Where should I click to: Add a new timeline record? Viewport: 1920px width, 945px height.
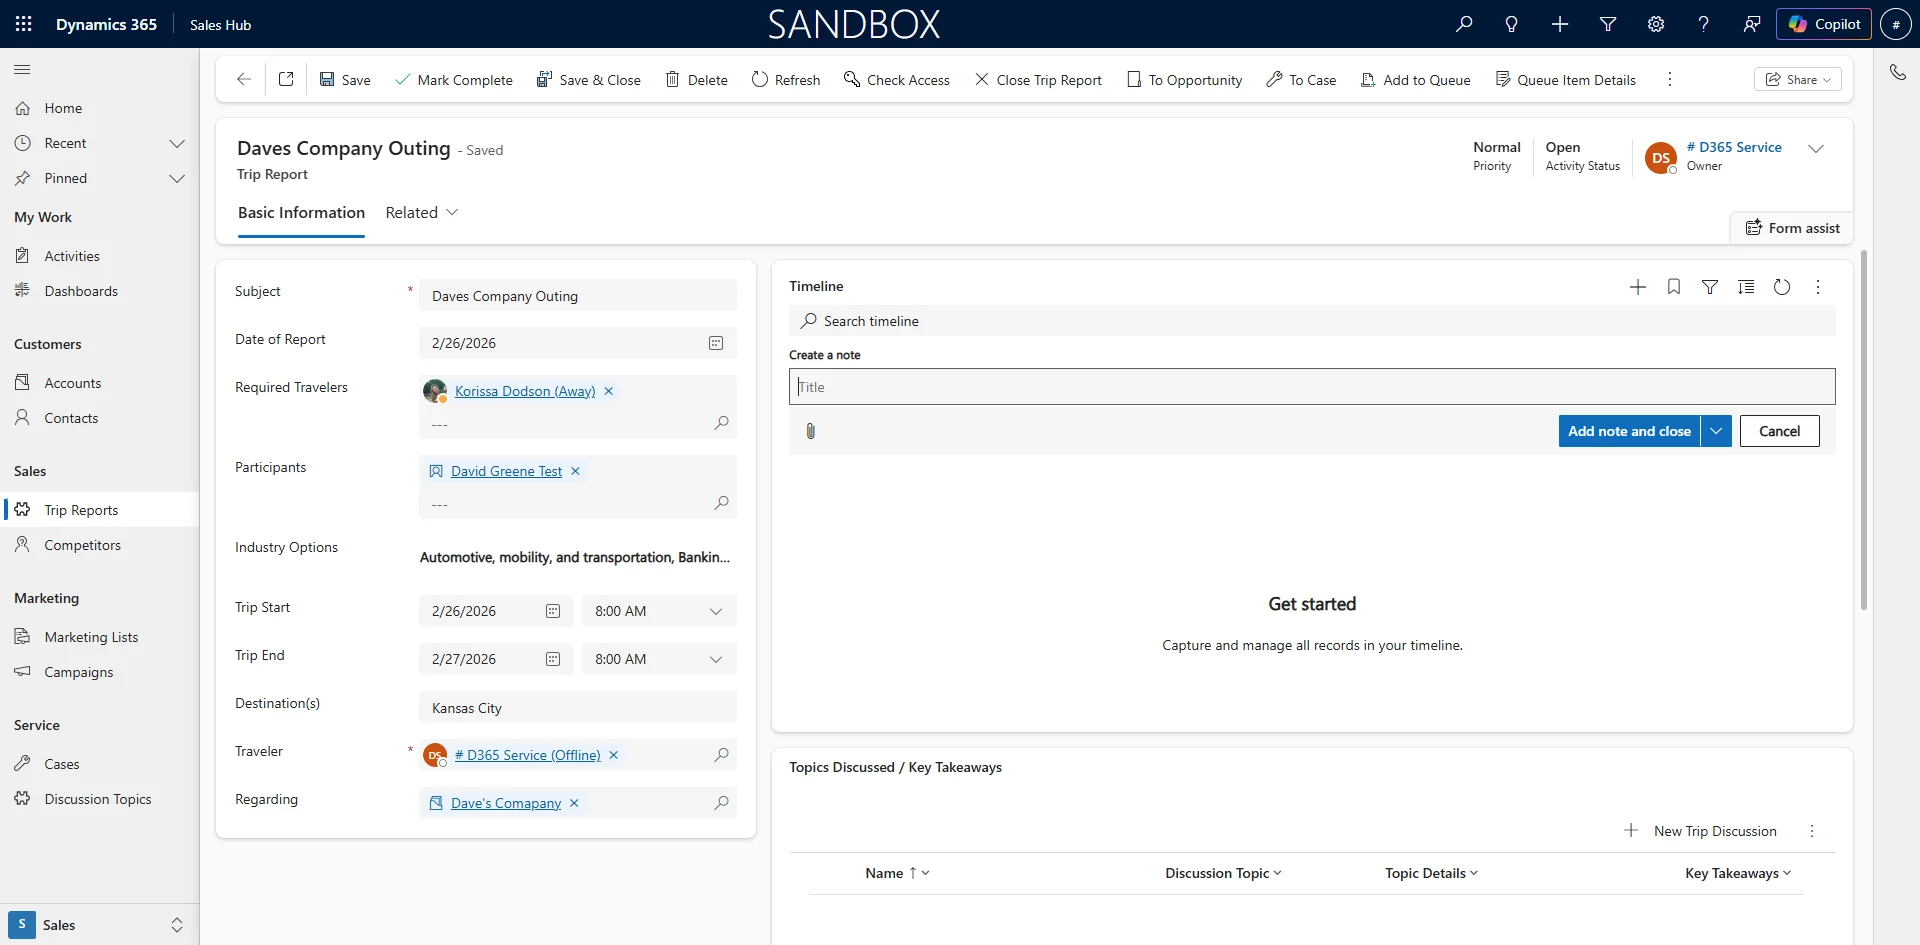pos(1637,287)
